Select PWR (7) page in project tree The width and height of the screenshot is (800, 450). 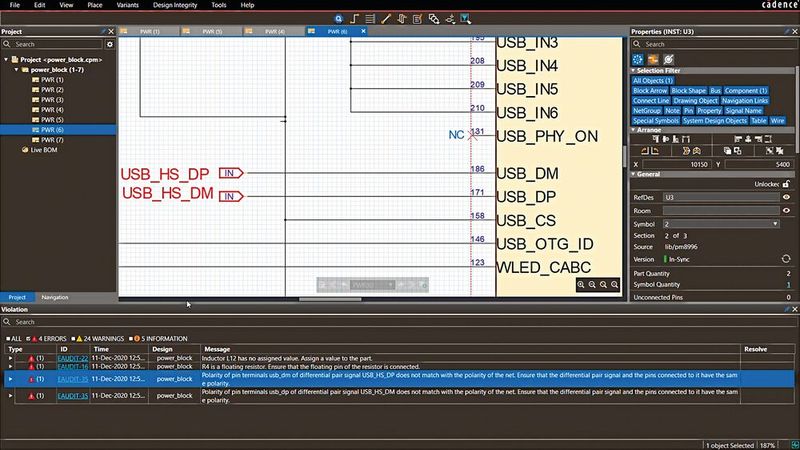52,140
